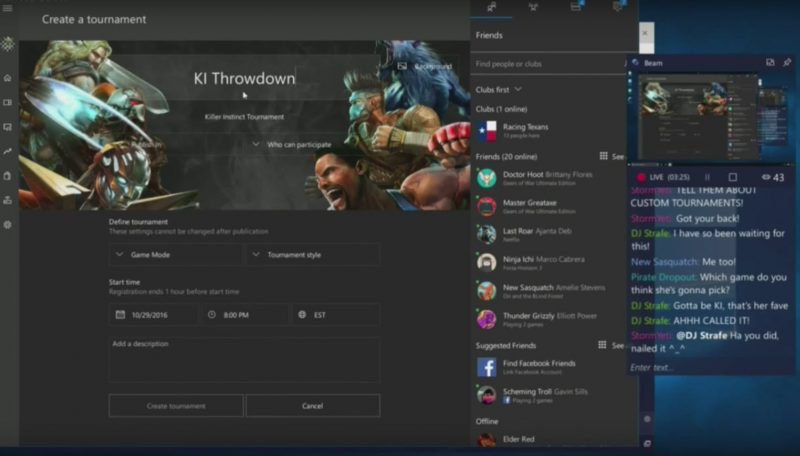Select friend Thunder Grizzly
800x456 pixels.
click(x=549, y=319)
